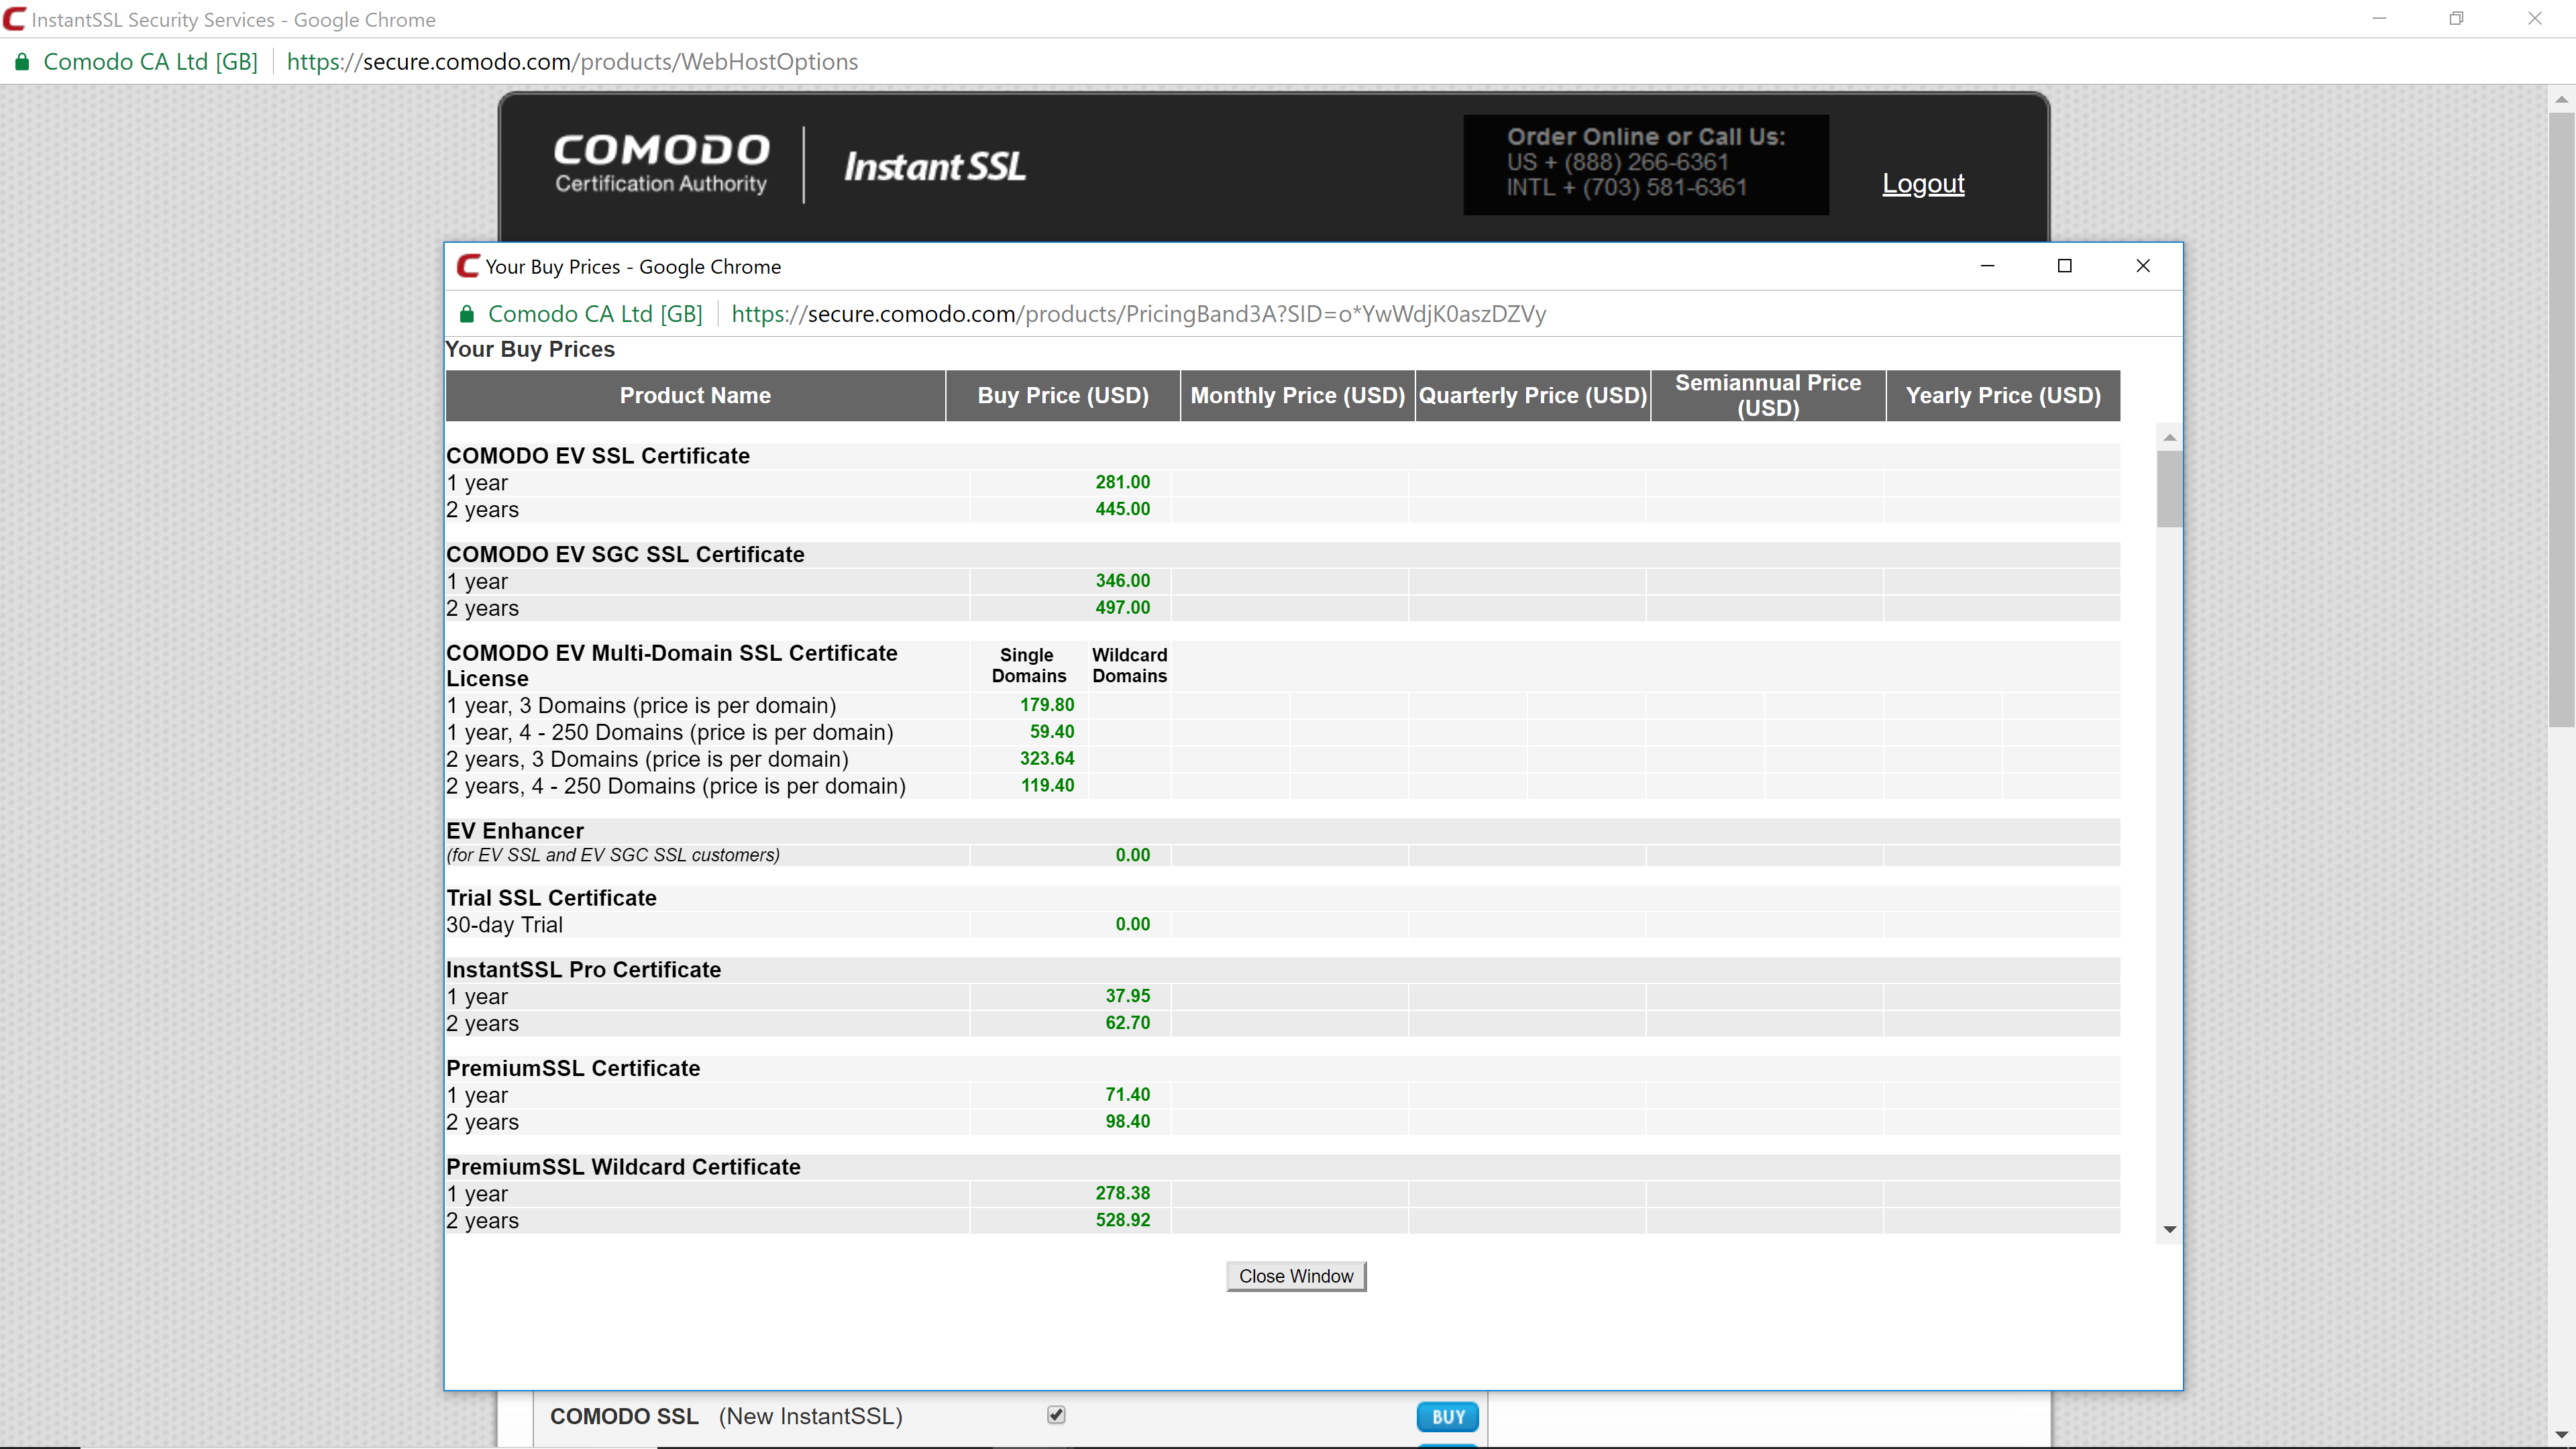Image resolution: width=2576 pixels, height=1449 pixels.
Task: Click the 528.92 Wildcard price
Action: [x=1122, y=1221]
